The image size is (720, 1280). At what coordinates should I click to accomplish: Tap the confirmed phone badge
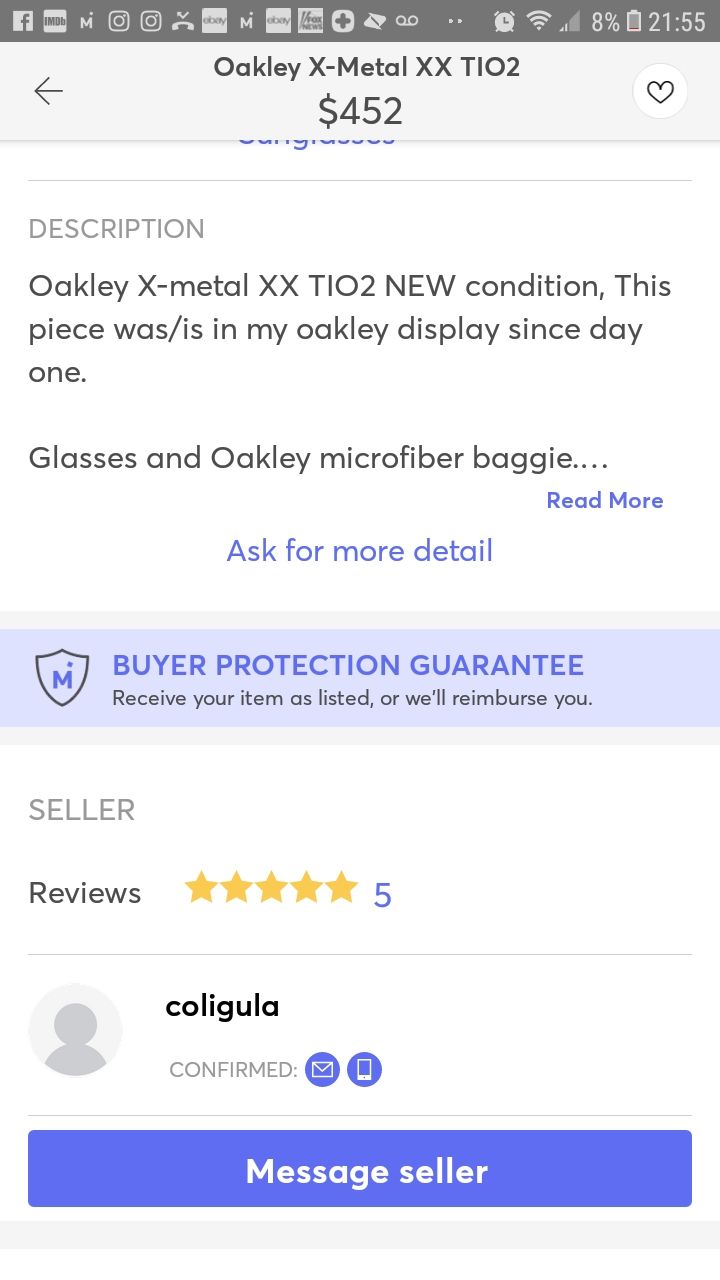pyautogui.click(x=364, y=1069)
